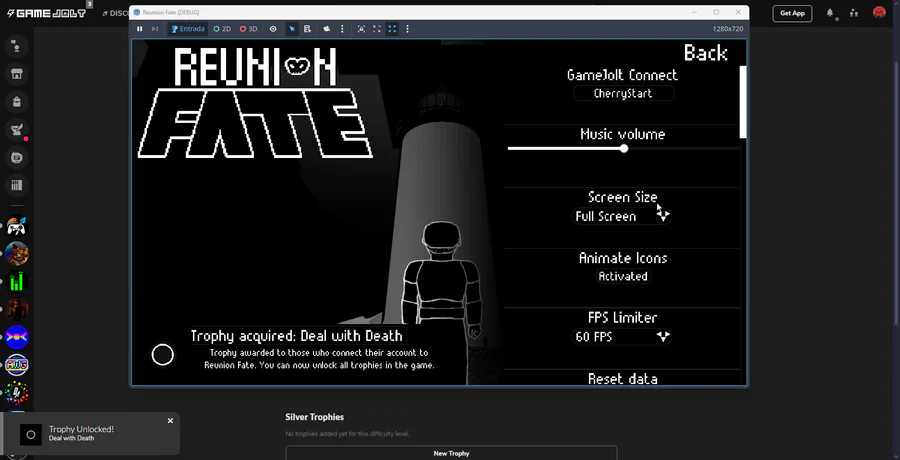Click the Reunion Fate window title
The height and width of the screenshot is (460, 900).
tap(170, 12)
